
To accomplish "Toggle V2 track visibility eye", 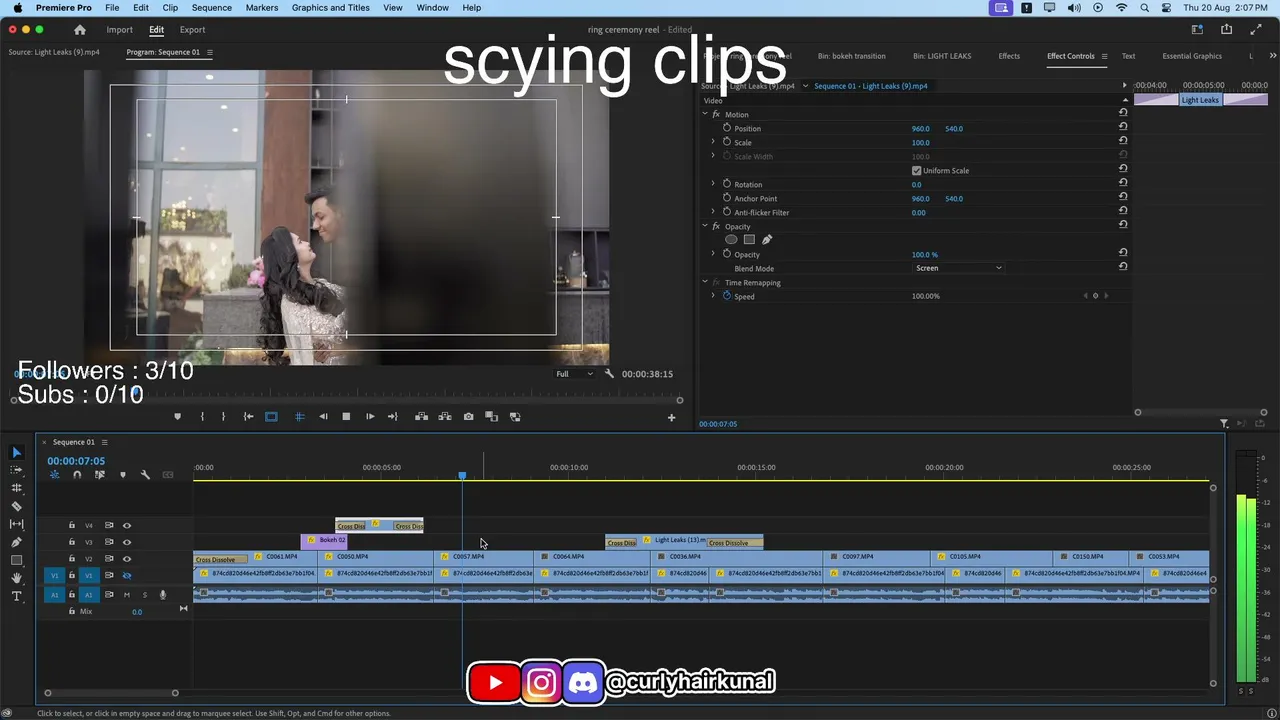I will (127, 559).
